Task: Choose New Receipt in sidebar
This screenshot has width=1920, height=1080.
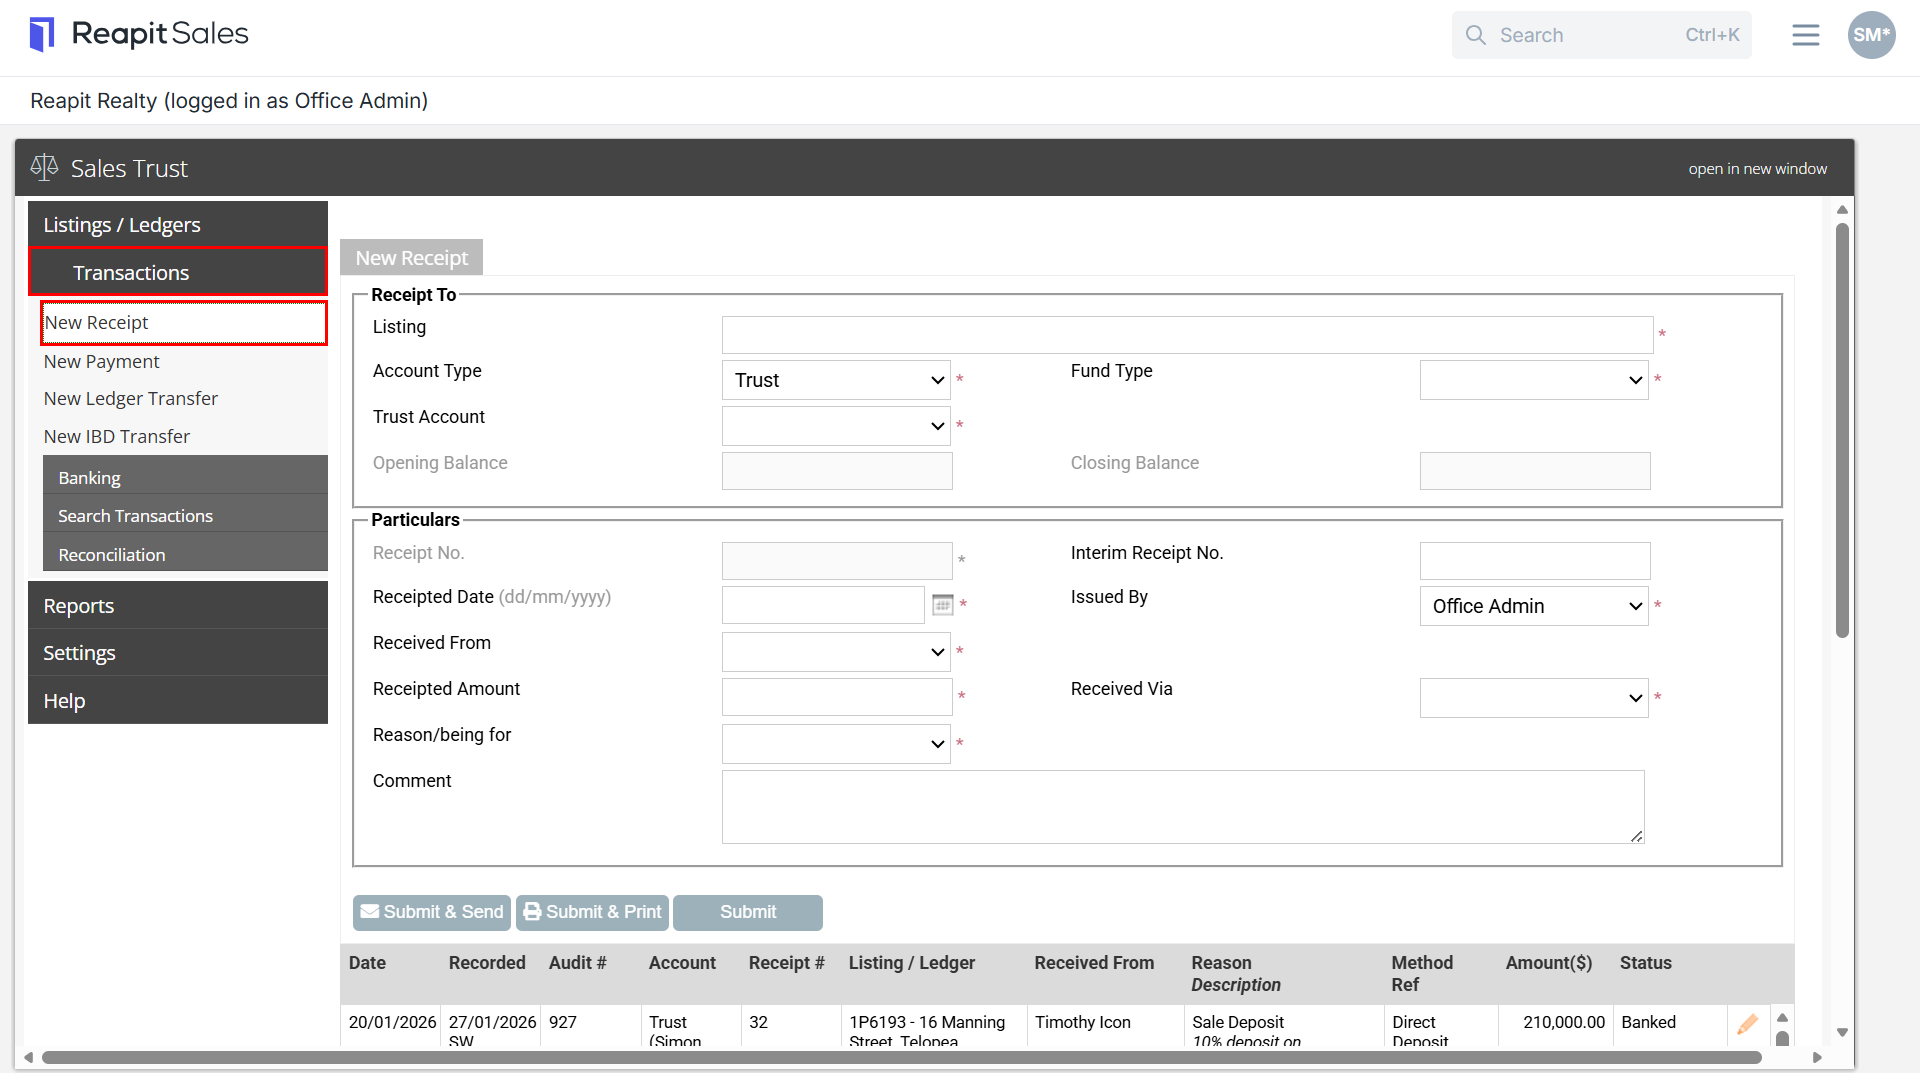Action: pyautogui.click(x=184, y=323)
